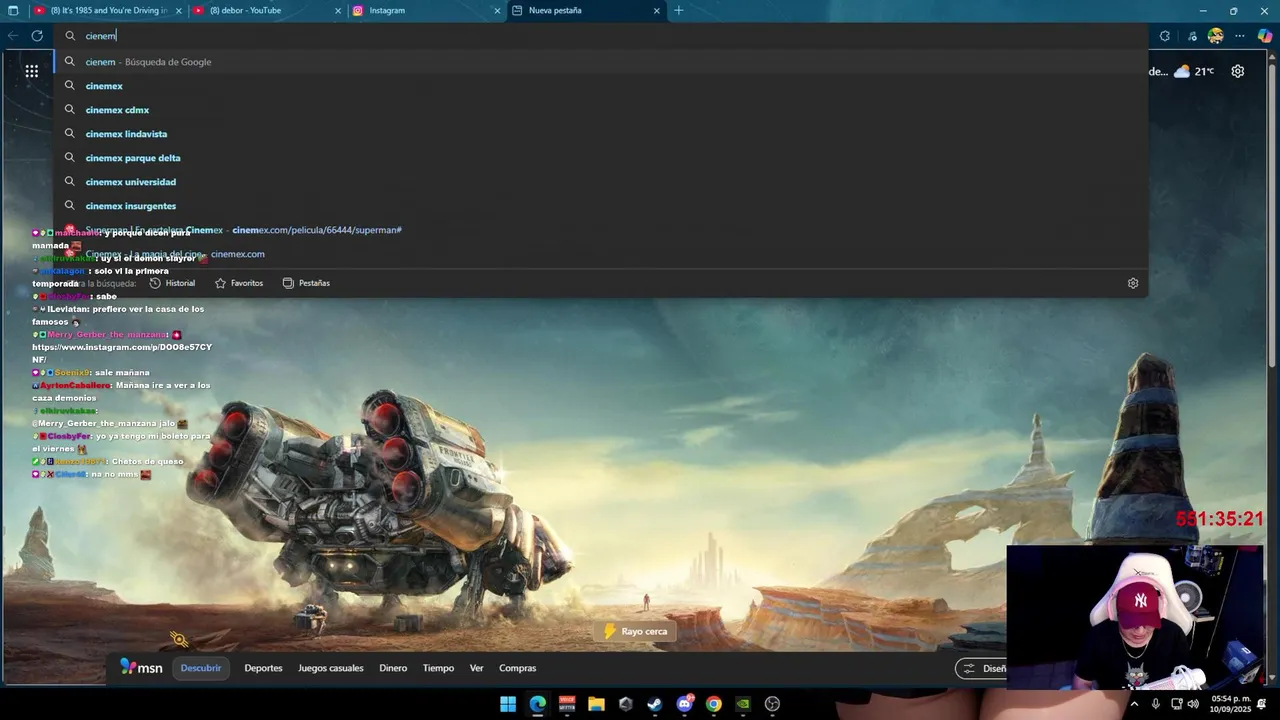
Task: Open the NVIDIA app taskbar icon
Action: (x=743, y=704)
